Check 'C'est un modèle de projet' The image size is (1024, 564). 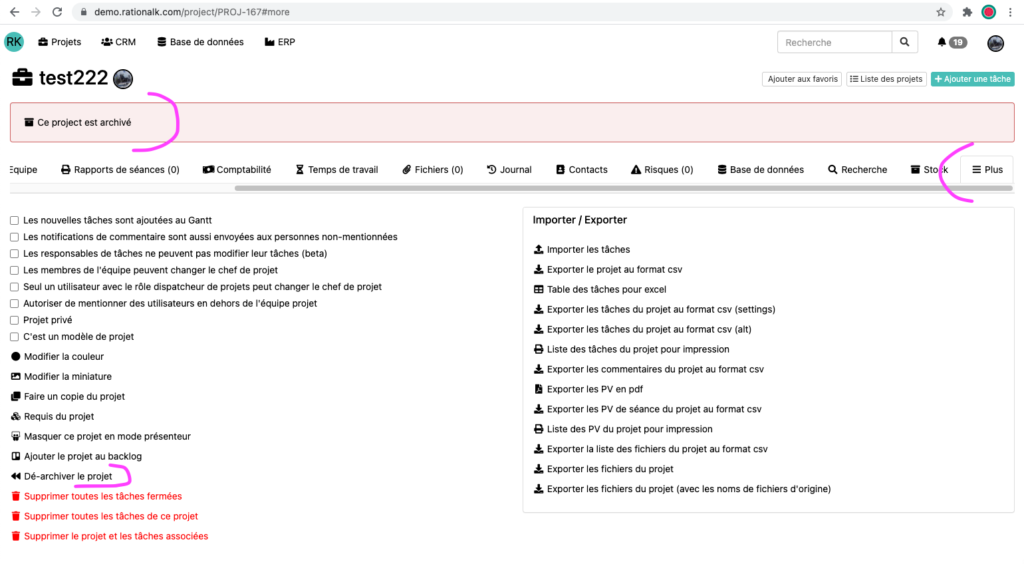point(15,337)
